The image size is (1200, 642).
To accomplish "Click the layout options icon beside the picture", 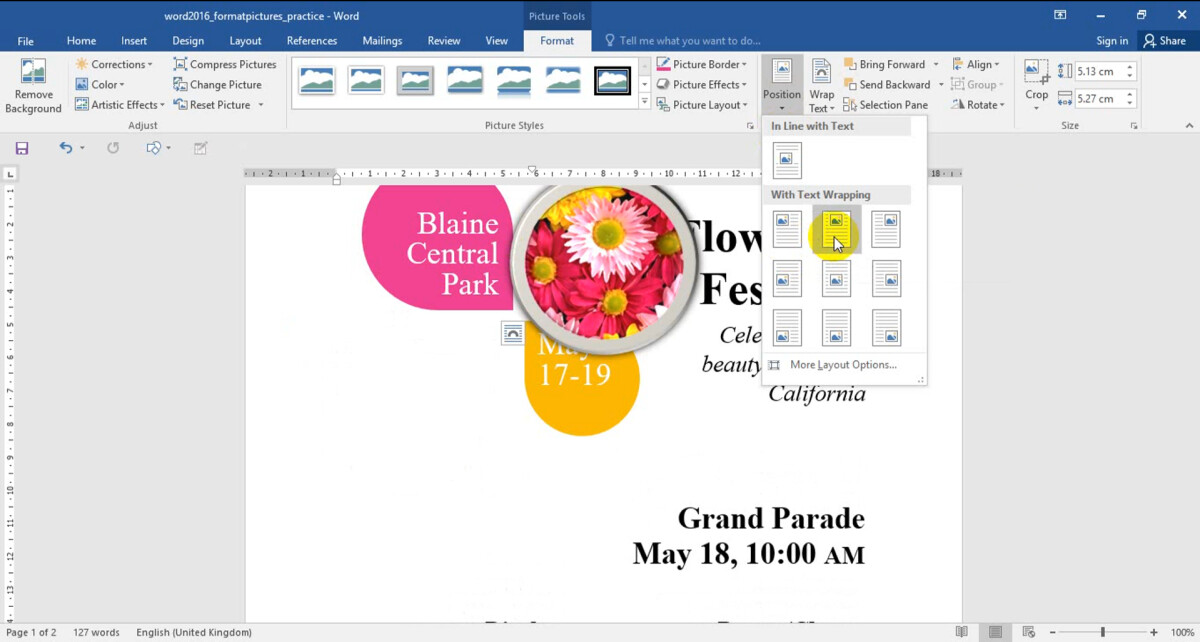I will click(x=512, y=334).
